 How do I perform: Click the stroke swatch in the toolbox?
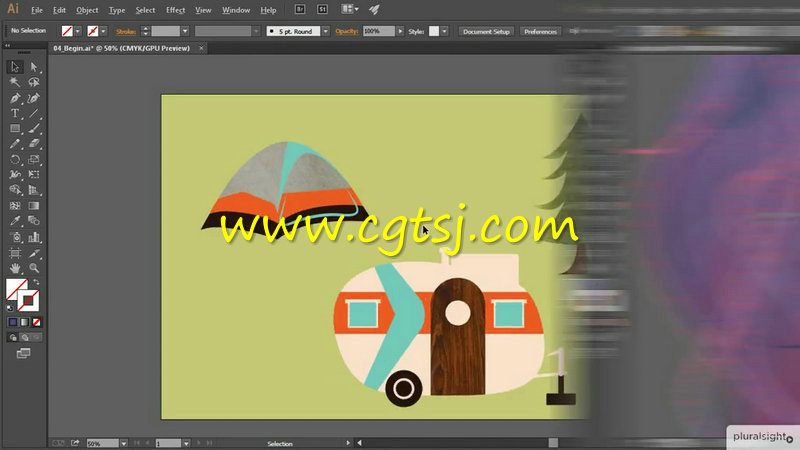[29, 301]
